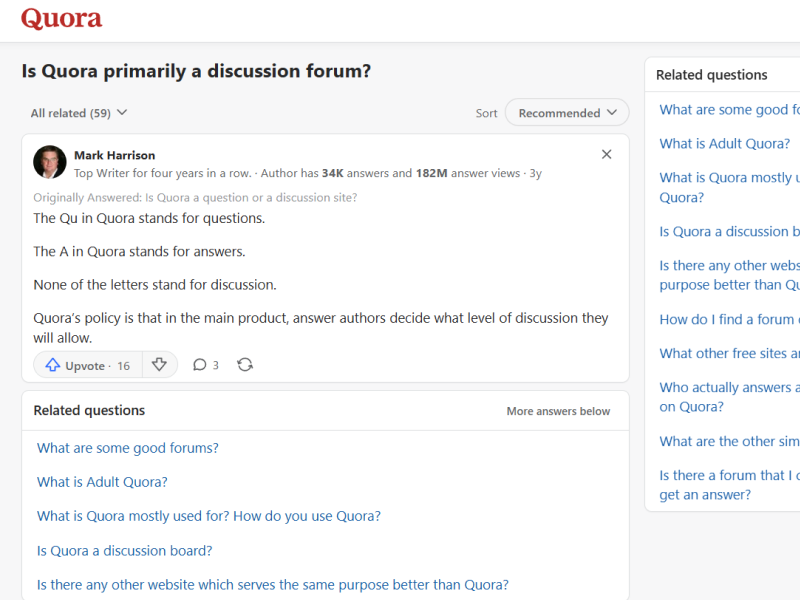Open 'Is there any other website' main link

272,585
